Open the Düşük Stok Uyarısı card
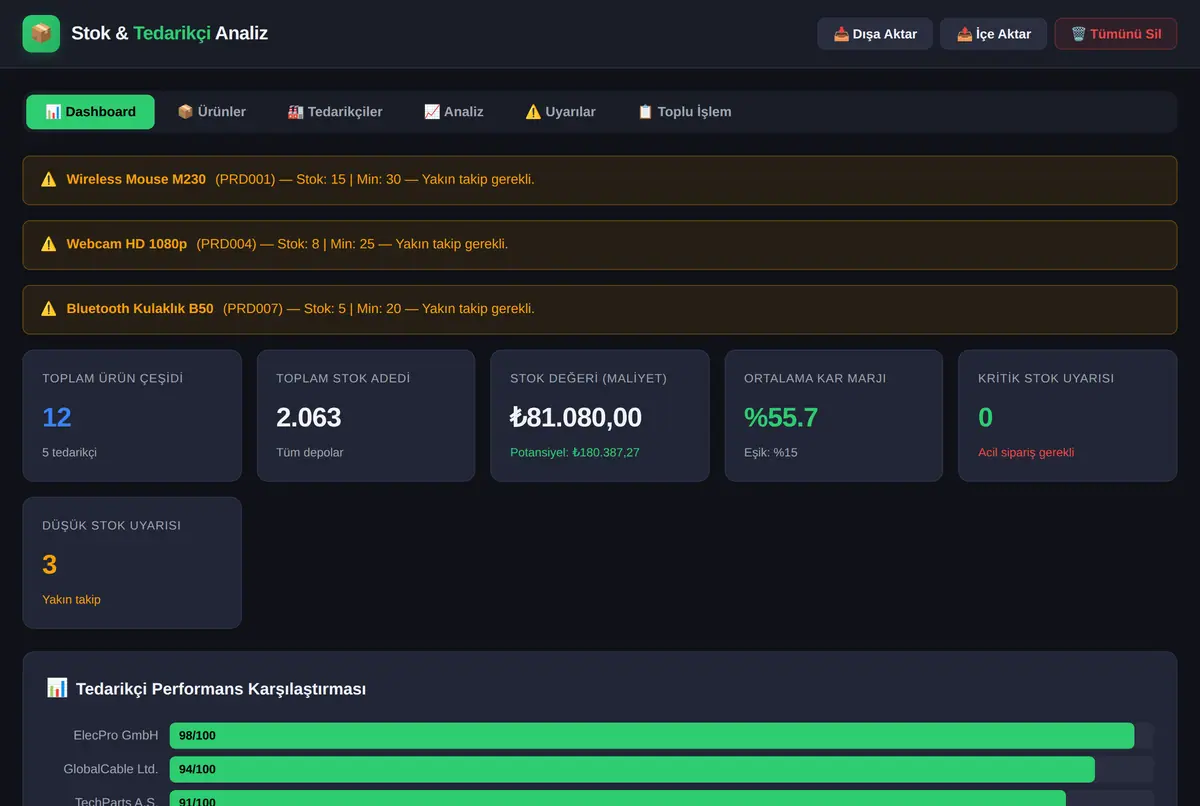1200x806 pixels. point(132,563)
